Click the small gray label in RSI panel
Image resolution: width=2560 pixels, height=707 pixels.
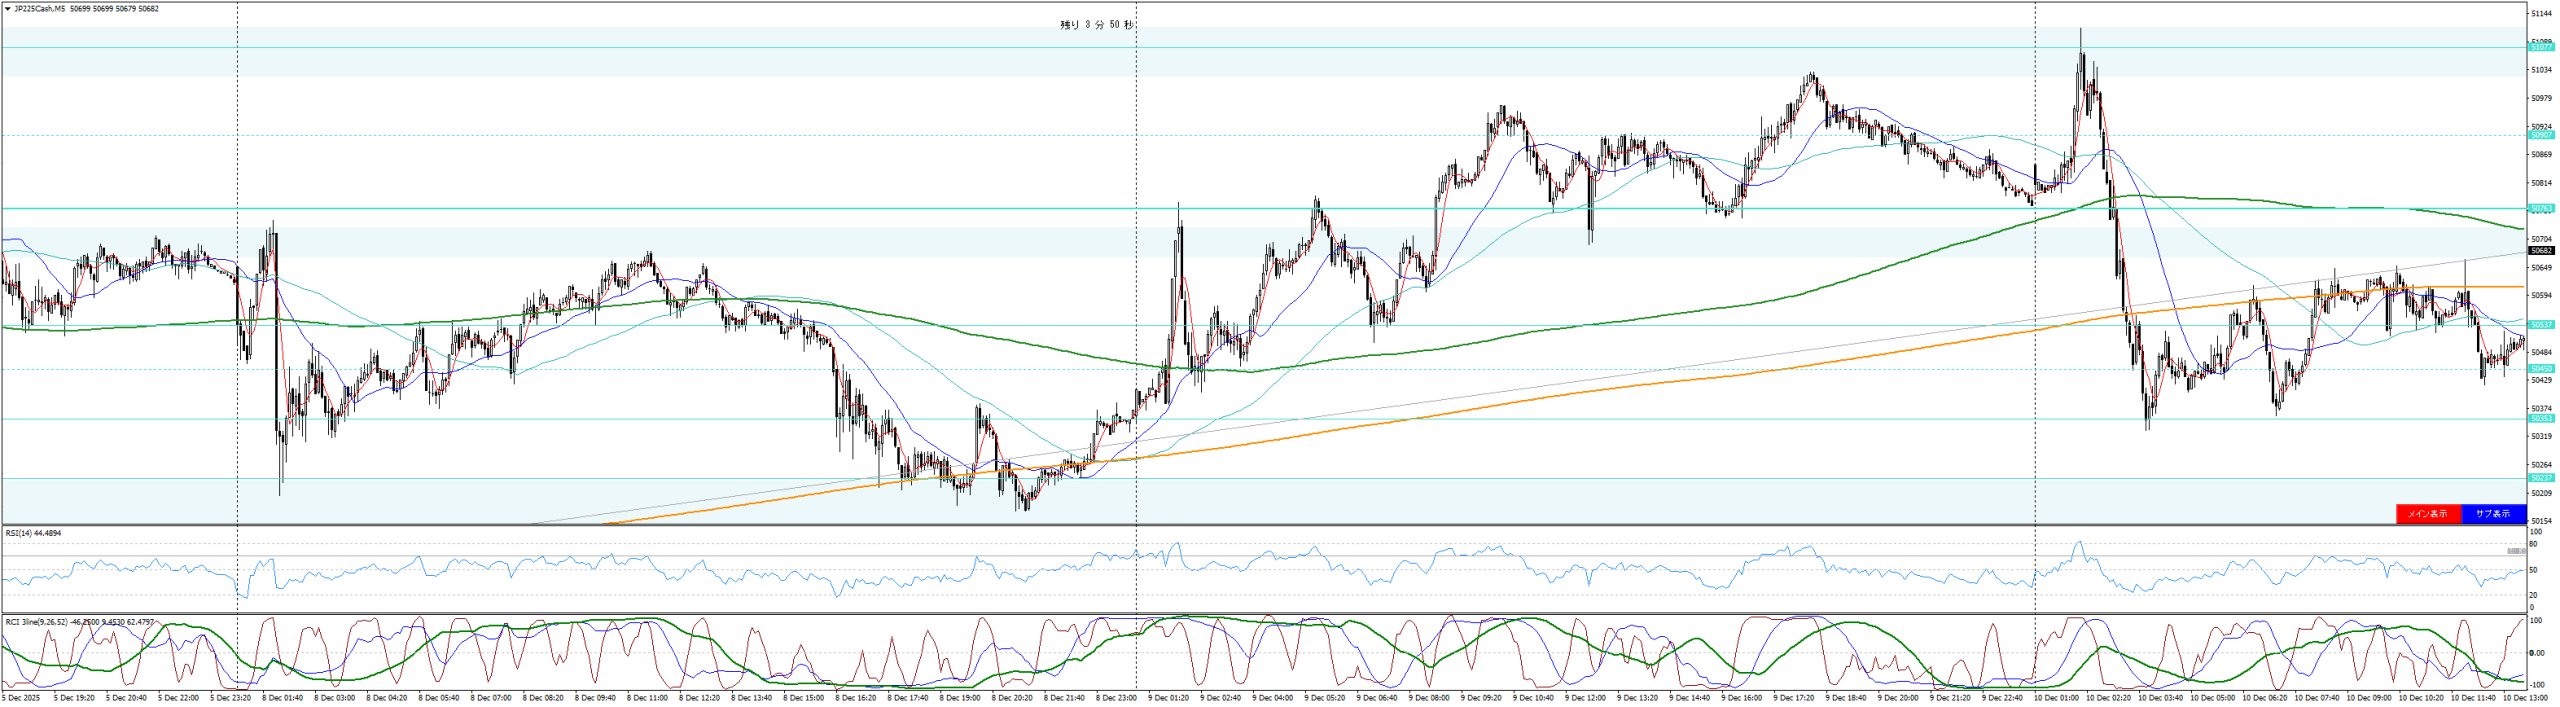tap(2516, 551)
